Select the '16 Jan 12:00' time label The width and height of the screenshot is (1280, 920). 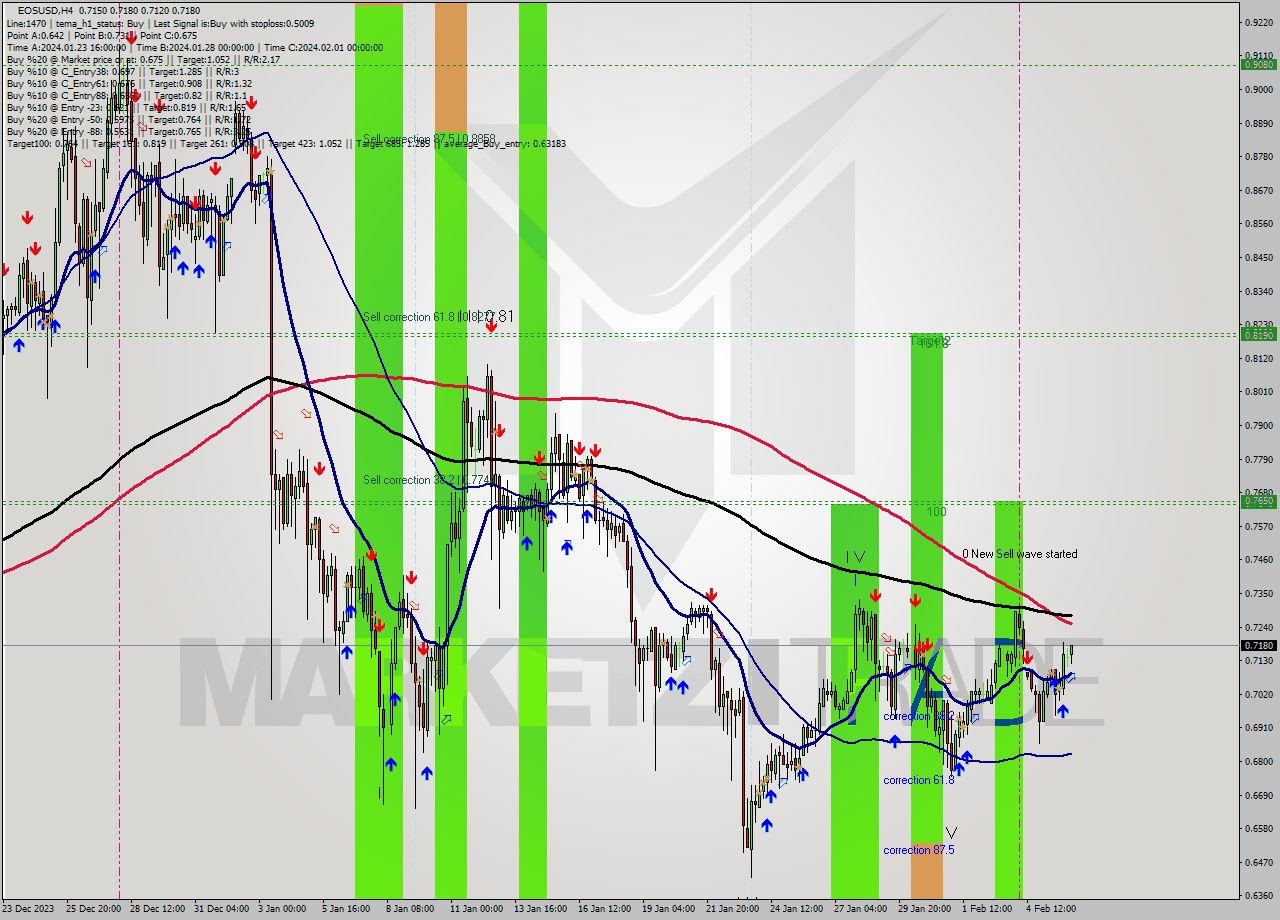(604, 909)
